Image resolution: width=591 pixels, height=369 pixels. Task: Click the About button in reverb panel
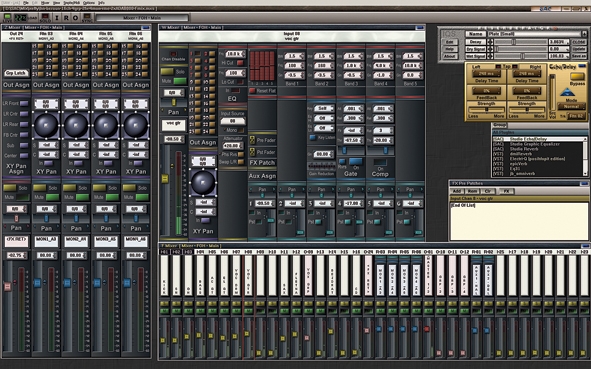[449, 56]
